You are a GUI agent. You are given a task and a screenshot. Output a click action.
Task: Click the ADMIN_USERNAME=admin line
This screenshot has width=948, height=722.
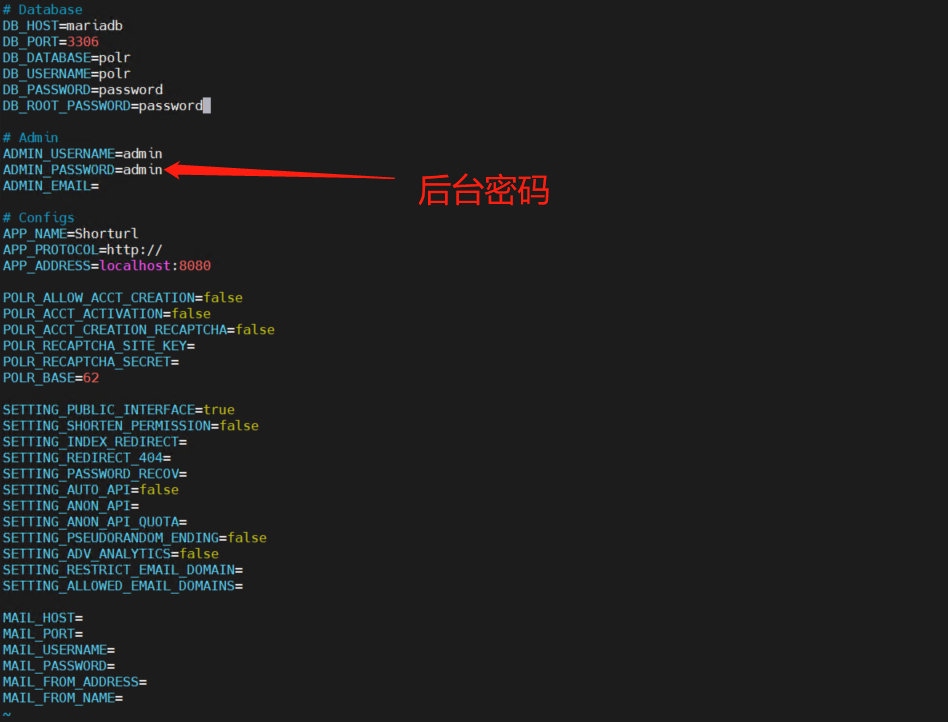tap(82, 154)
